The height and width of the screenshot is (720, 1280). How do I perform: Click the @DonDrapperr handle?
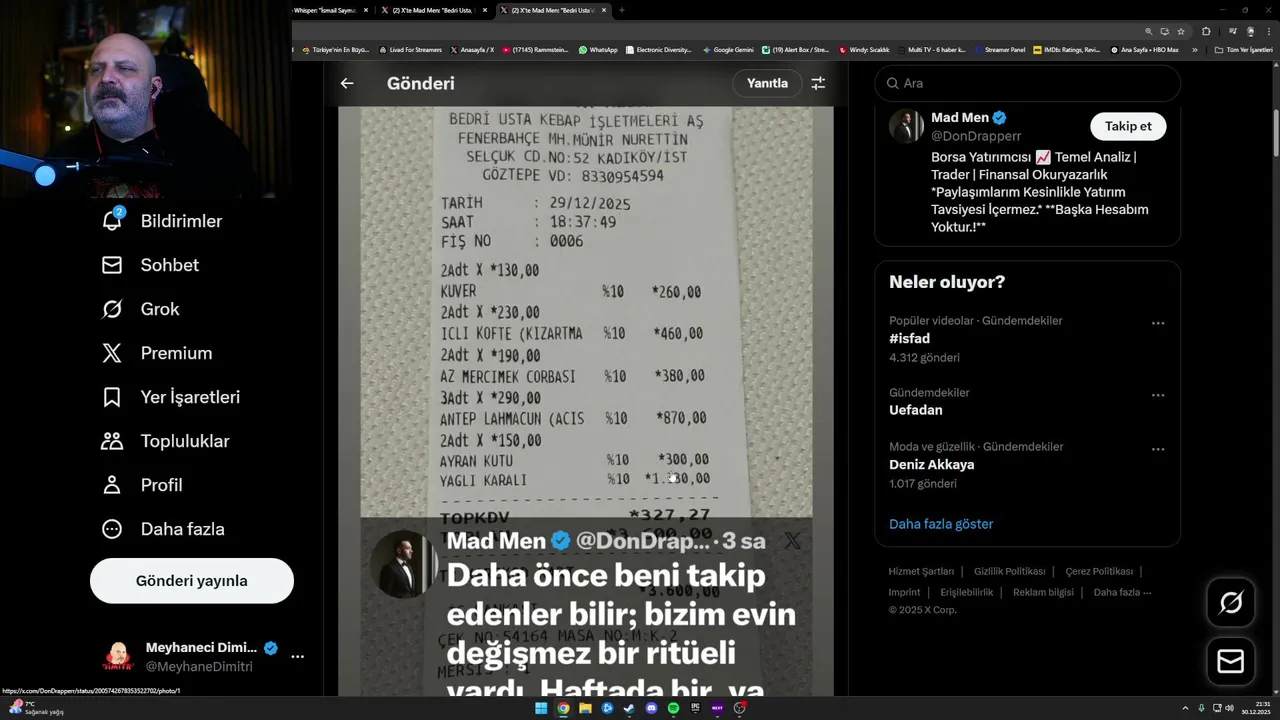pyautogui.click(x=976, y=136)
